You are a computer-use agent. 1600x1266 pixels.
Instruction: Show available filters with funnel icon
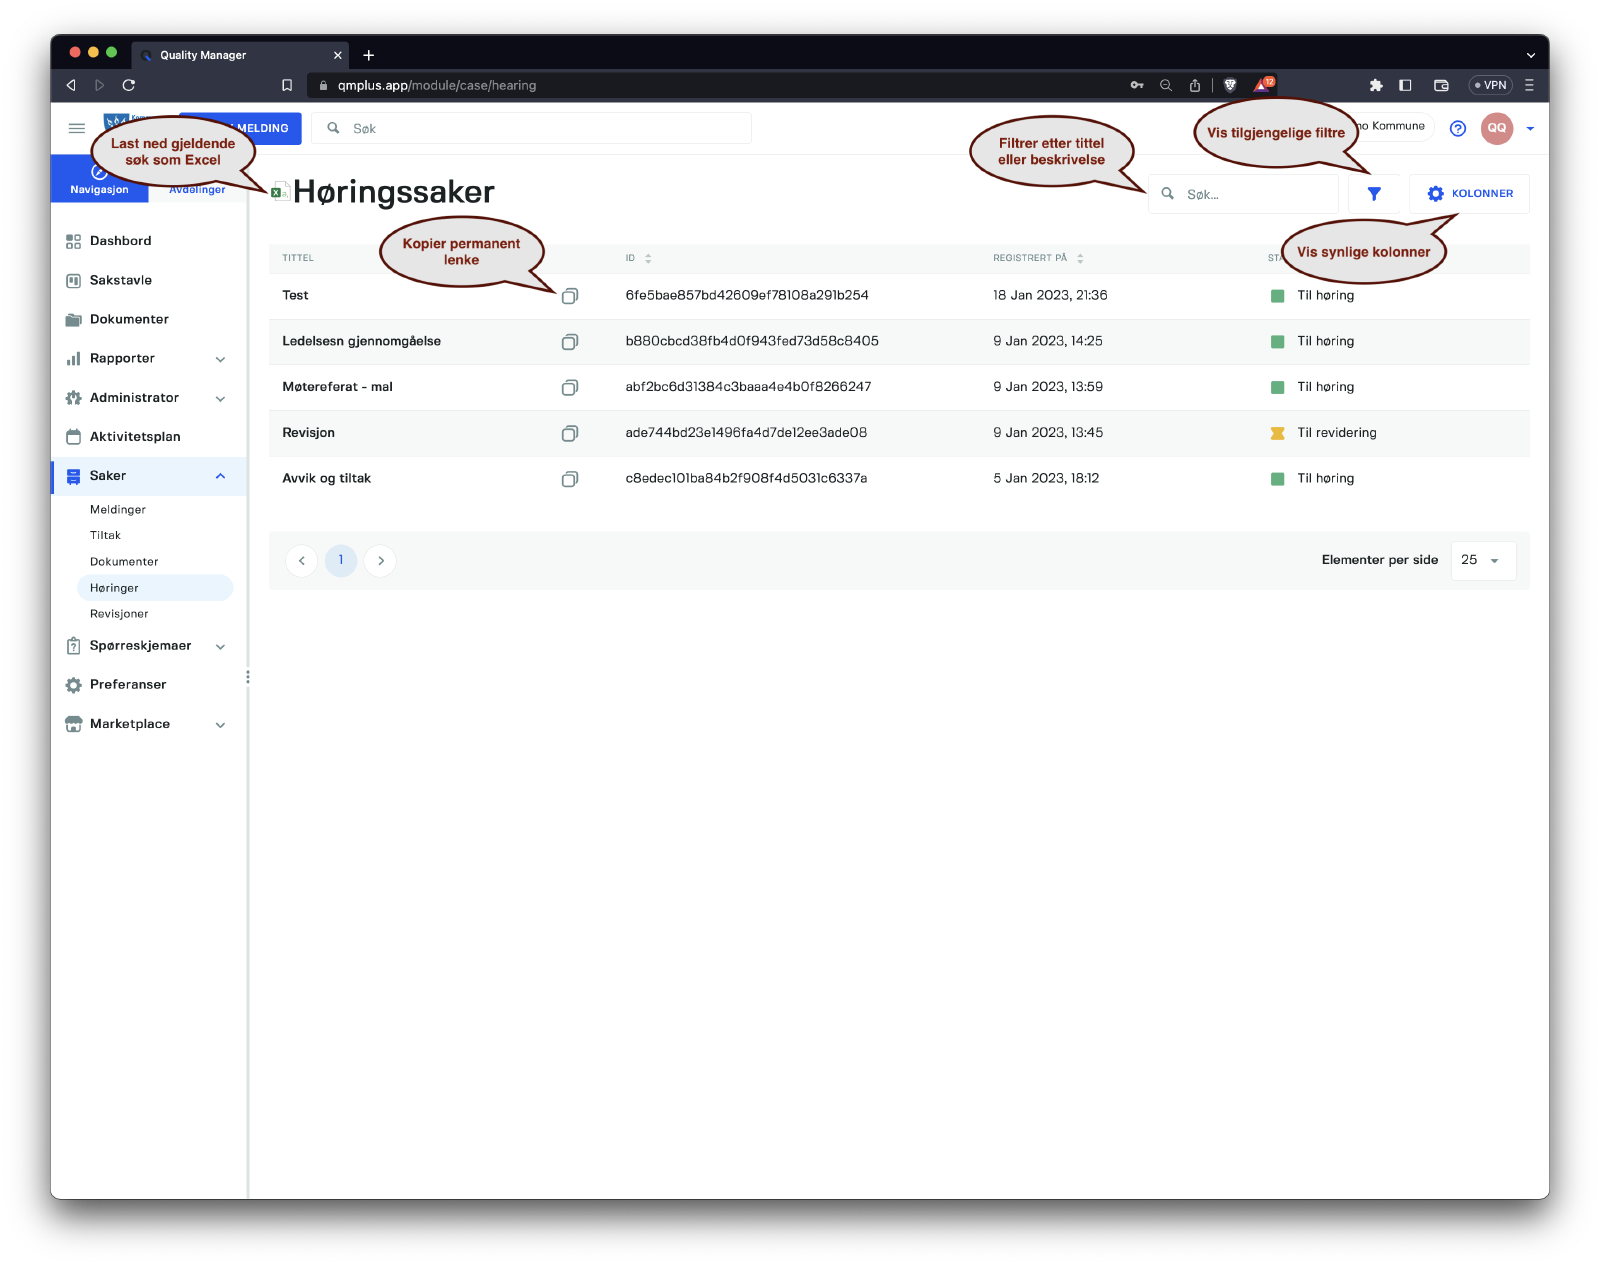pos(1374,194)
